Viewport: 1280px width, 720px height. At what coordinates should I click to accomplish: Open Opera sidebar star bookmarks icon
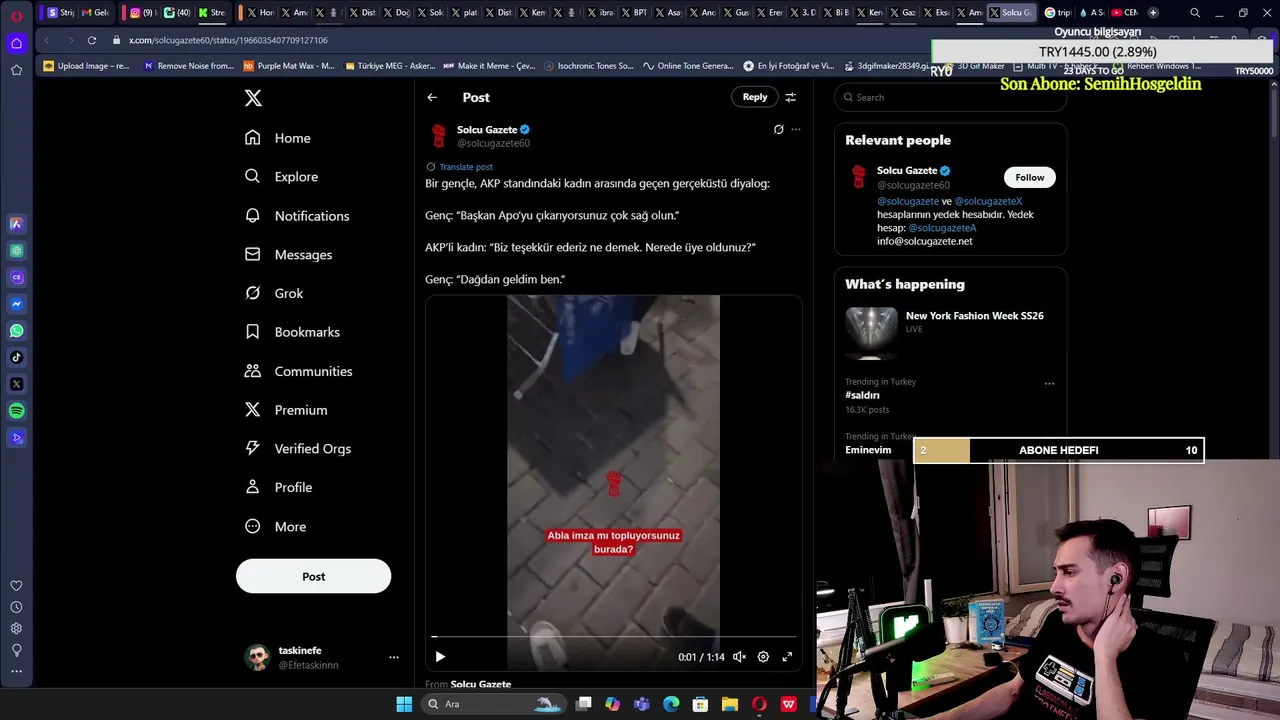pyautogui.click(x=16, y=70)
